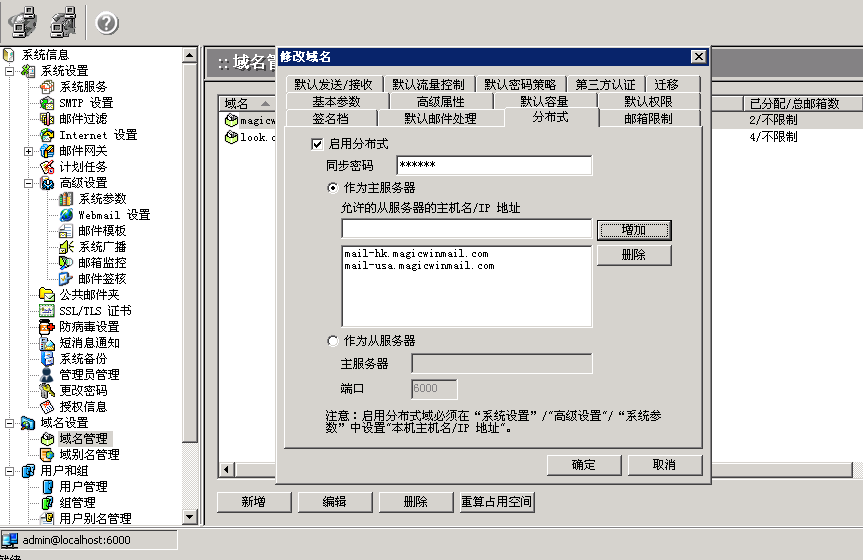Select 系统备份 tree item
Screen dimensions: 863x560
pos(83,358)
